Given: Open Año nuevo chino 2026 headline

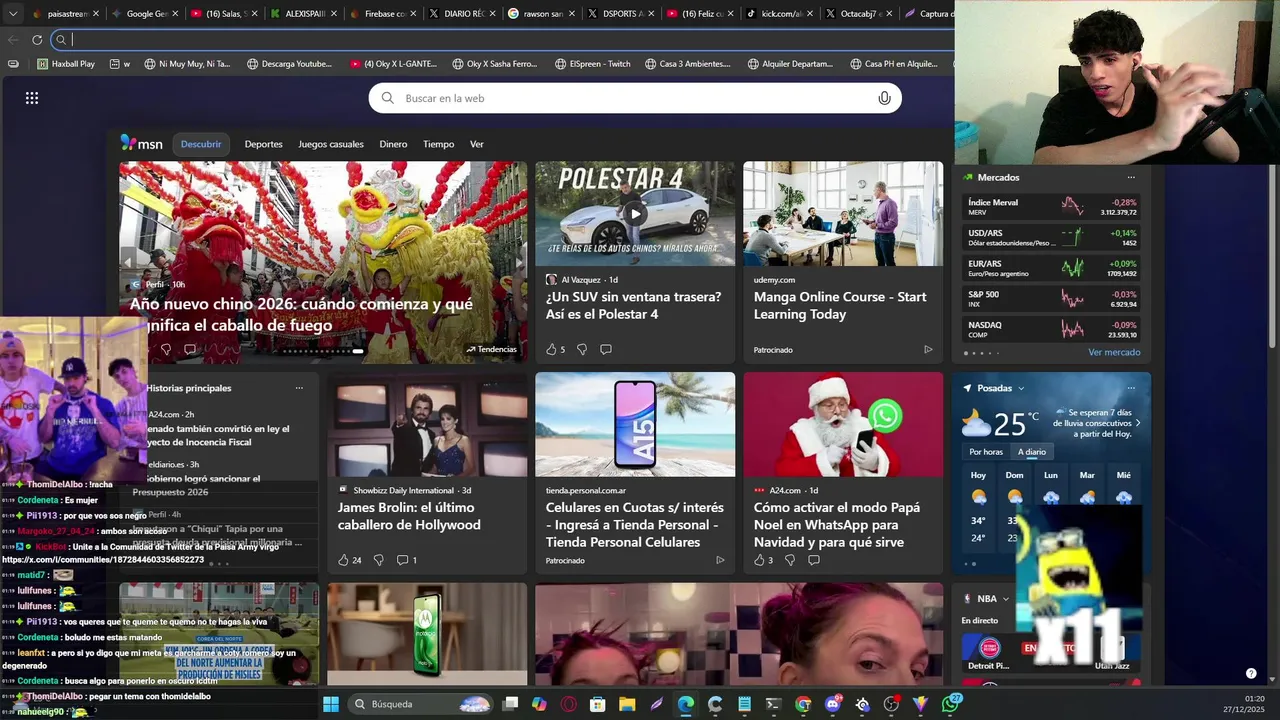Looking at the screenshot, I should click(x=301, y=314).
